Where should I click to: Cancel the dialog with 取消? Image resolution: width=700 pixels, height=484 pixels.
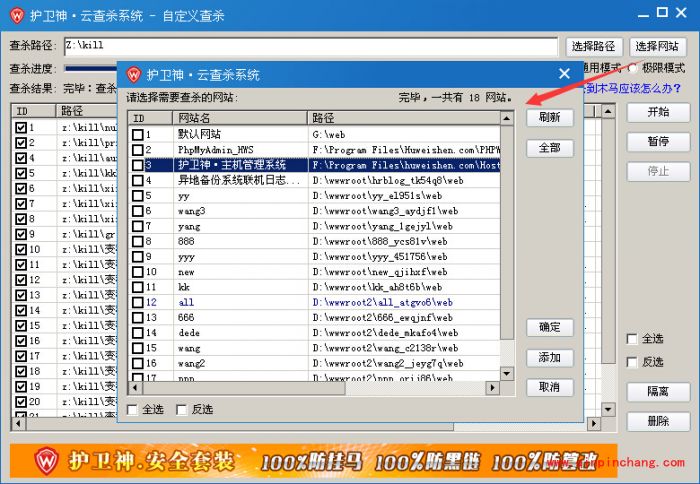point(549,387)
